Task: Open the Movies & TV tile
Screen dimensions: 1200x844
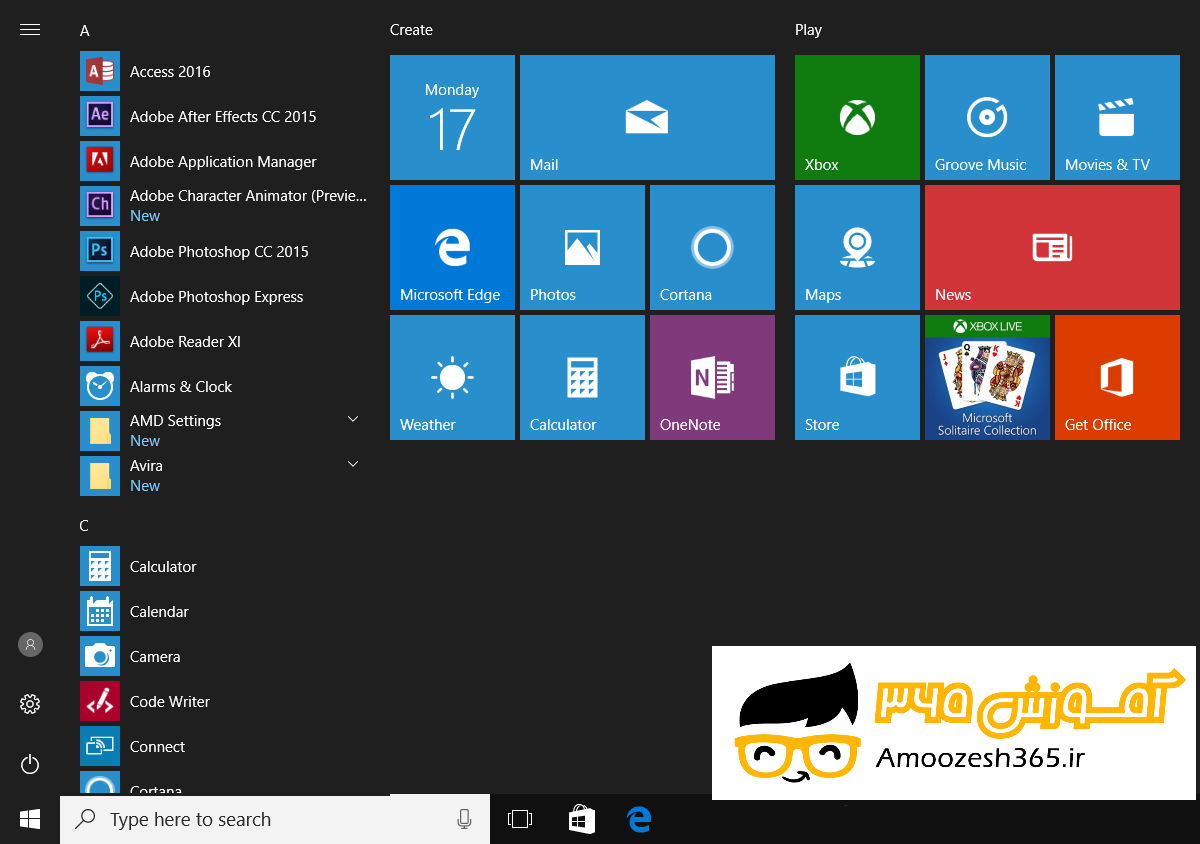Action: coord(1117,117)
